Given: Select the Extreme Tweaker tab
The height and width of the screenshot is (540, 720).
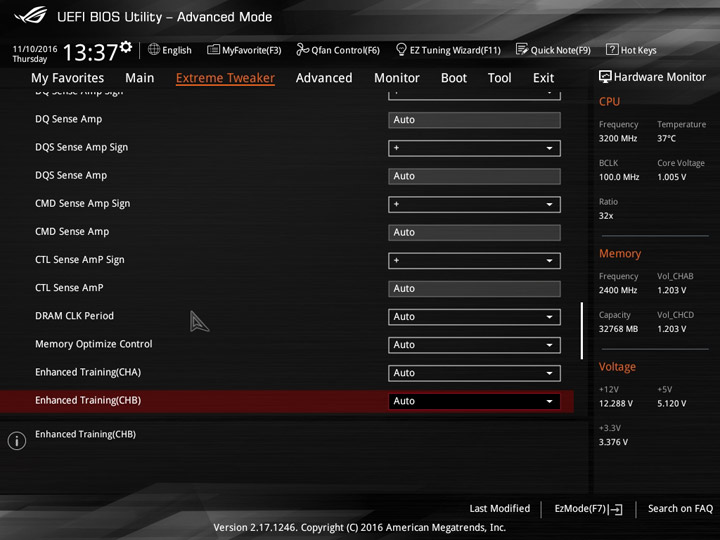Looking at the screenshot, I should [225, 78].
